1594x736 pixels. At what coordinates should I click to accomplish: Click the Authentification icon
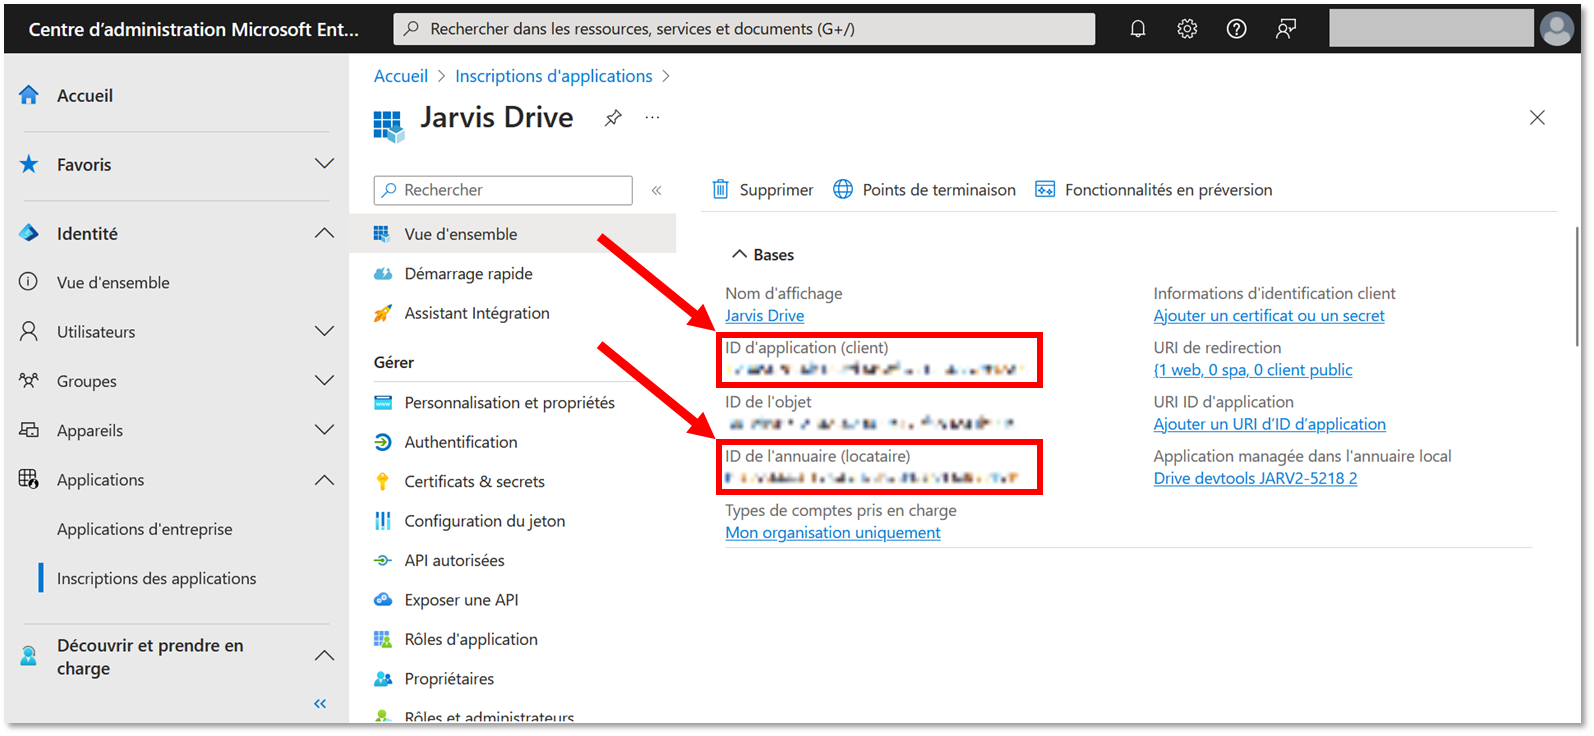[382, 442]
